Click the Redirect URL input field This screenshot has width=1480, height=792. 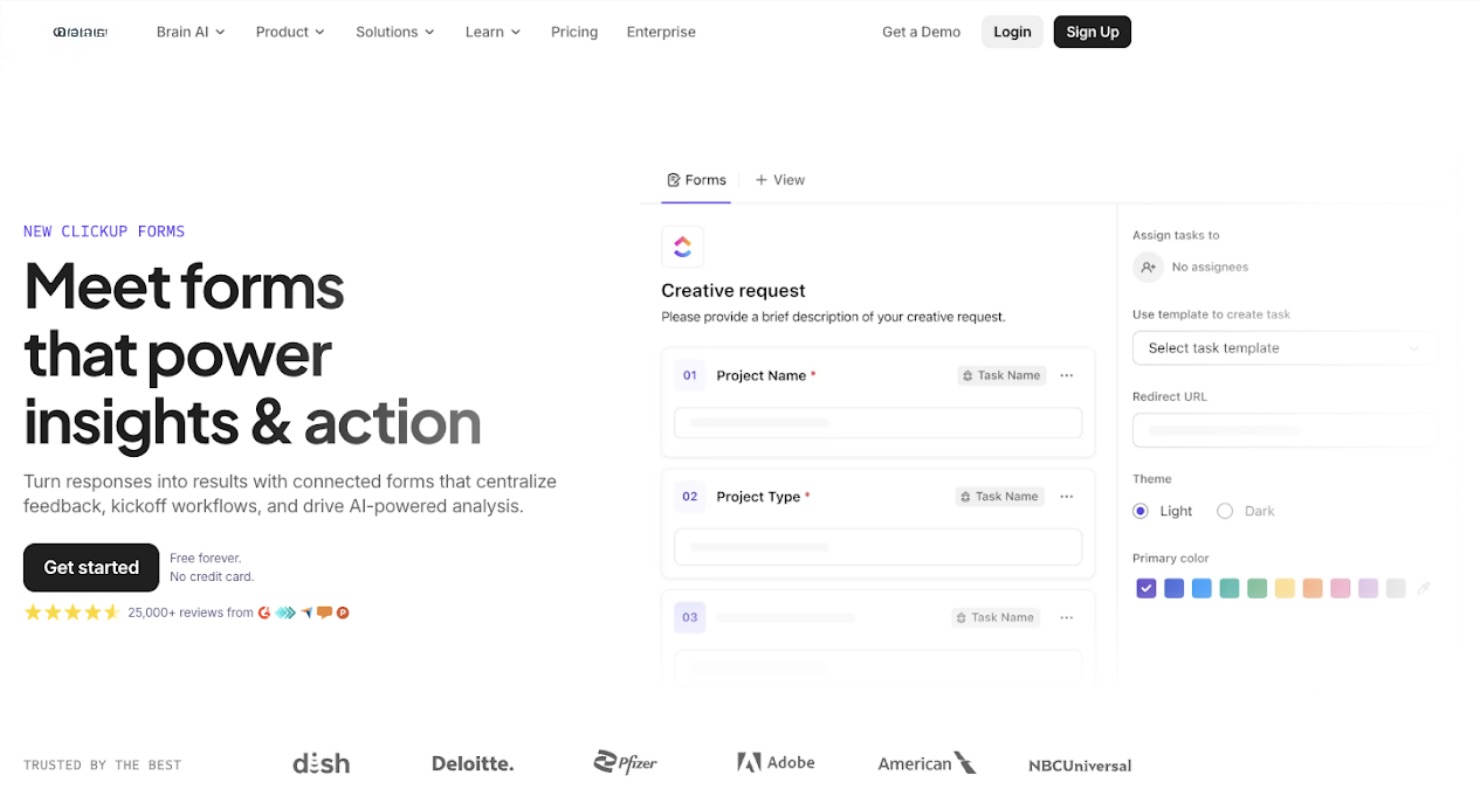click(1284, 430)
